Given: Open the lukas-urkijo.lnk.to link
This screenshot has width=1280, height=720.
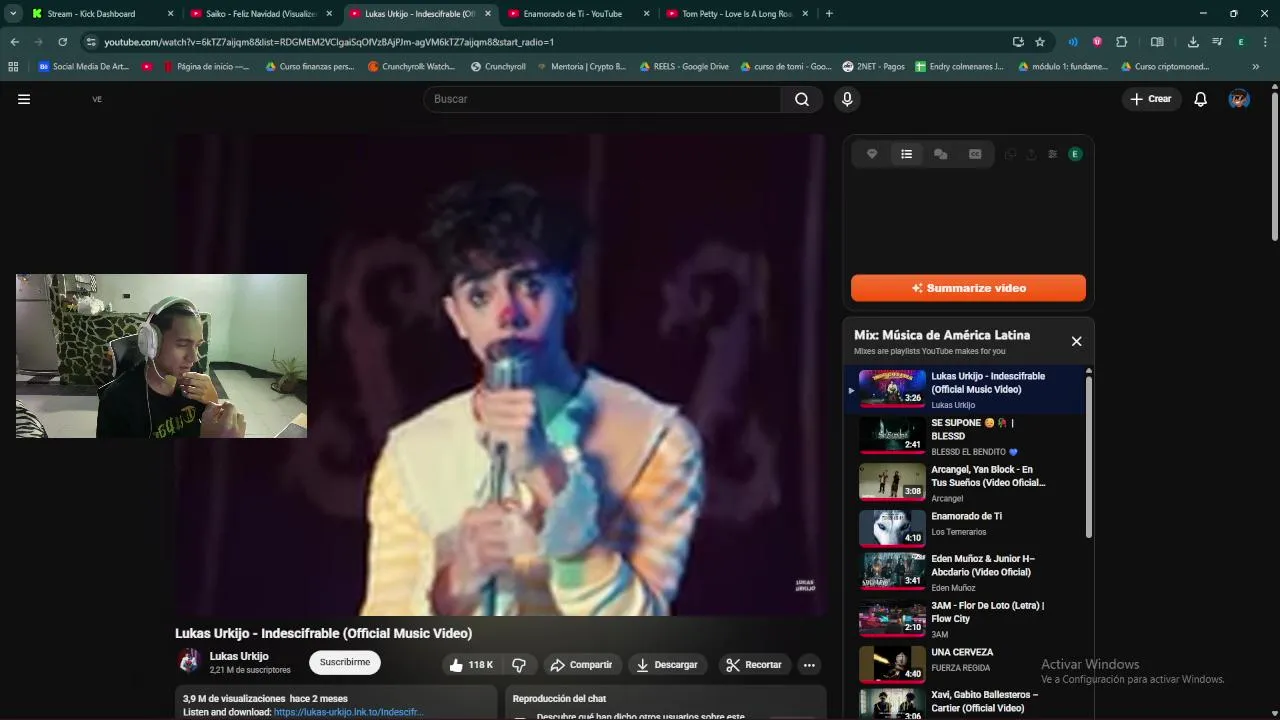Looking at the screenshot, I should click(348, 712).
